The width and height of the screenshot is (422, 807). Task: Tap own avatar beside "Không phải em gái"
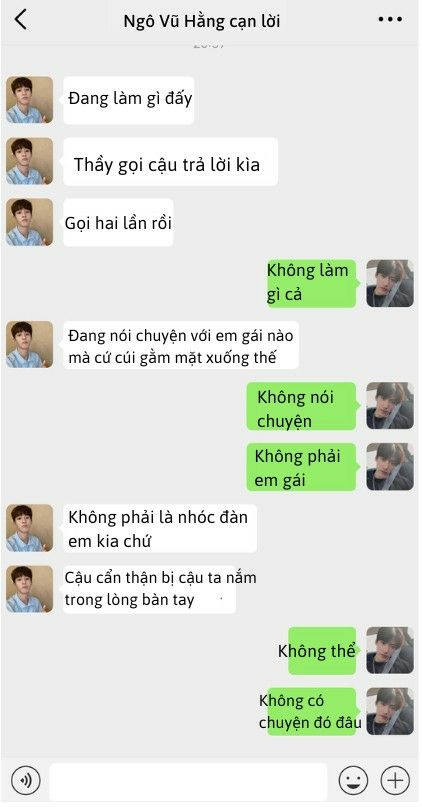pos(390,467)
